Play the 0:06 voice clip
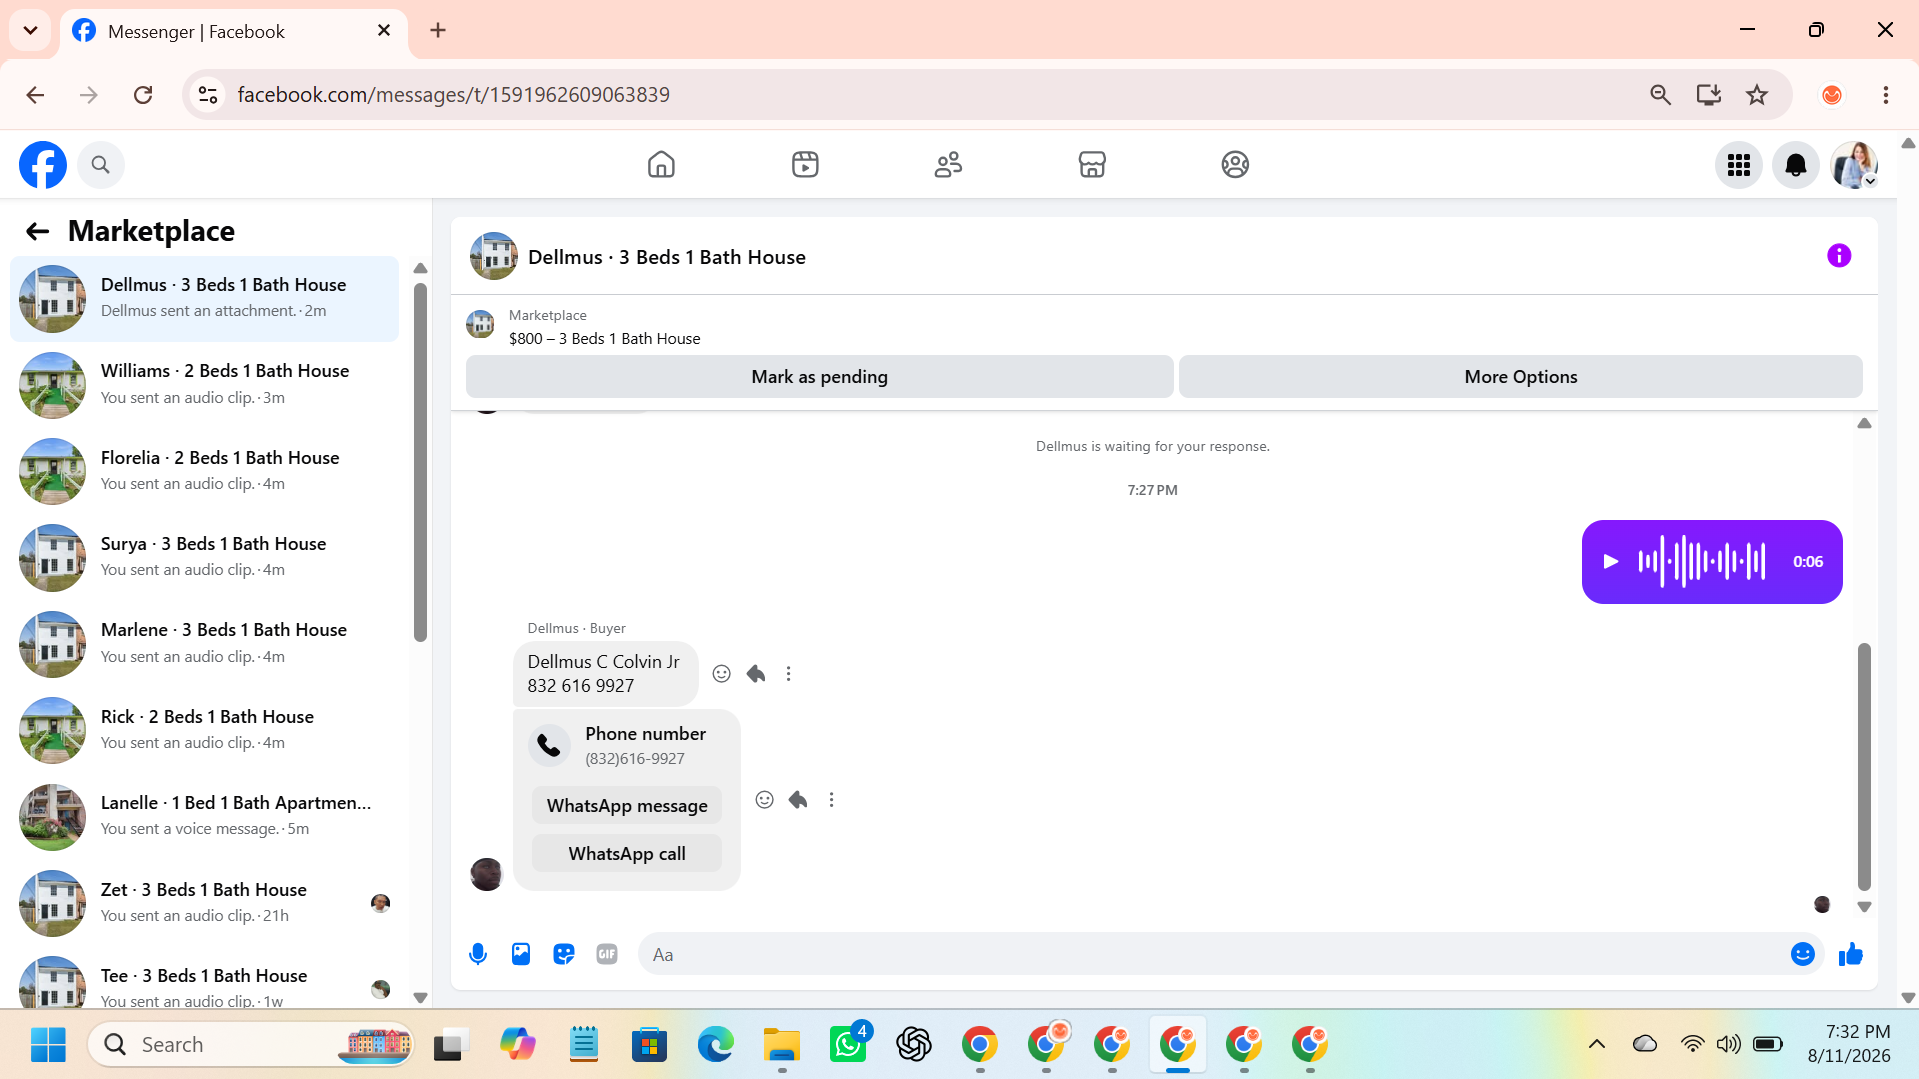Viewport: 1919px width, 1079px height. 1610,562
